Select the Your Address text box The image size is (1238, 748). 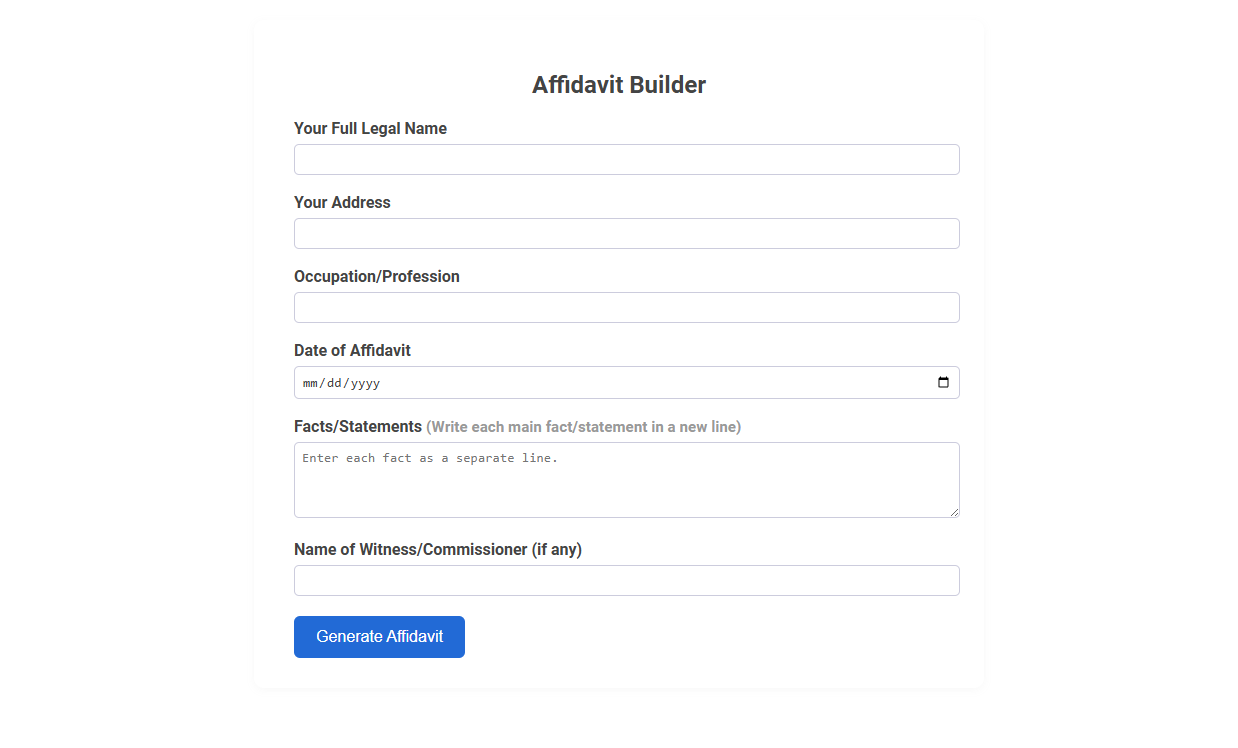click(x=626, y=233)
